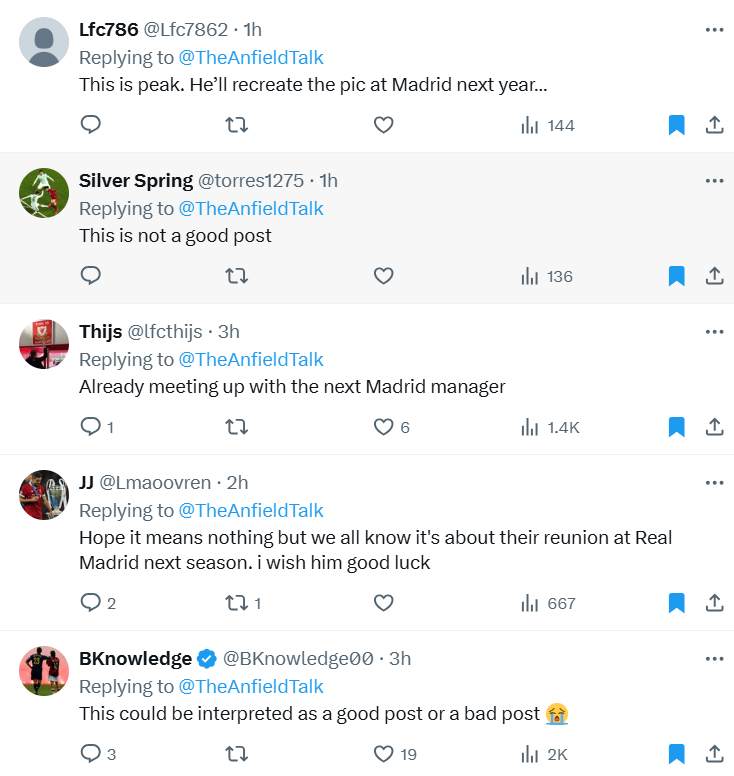
Task: Remove bookmark from Lfc786's tweet
Action: pos(676,125)
